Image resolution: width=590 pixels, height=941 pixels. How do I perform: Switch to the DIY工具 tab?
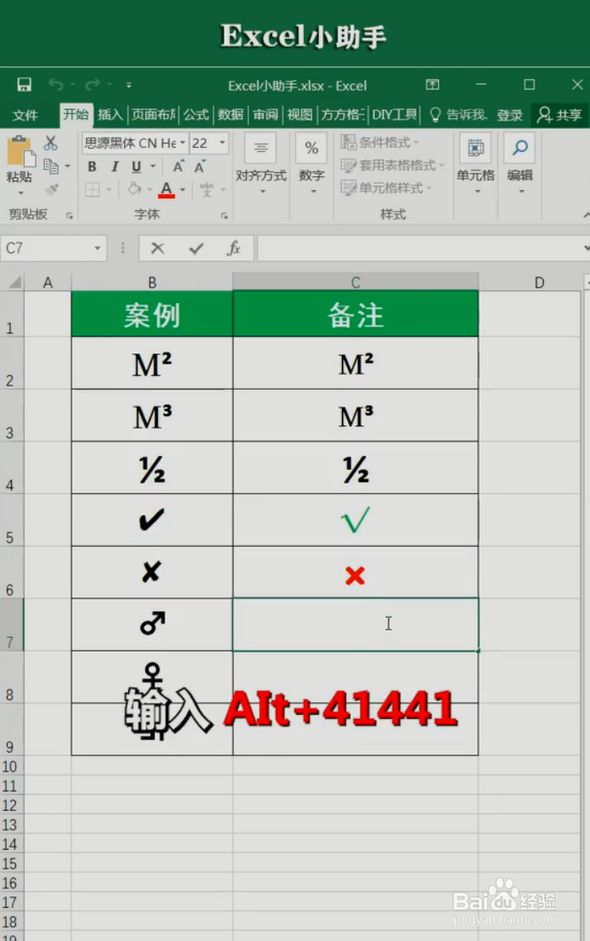[x=394, y=115]
